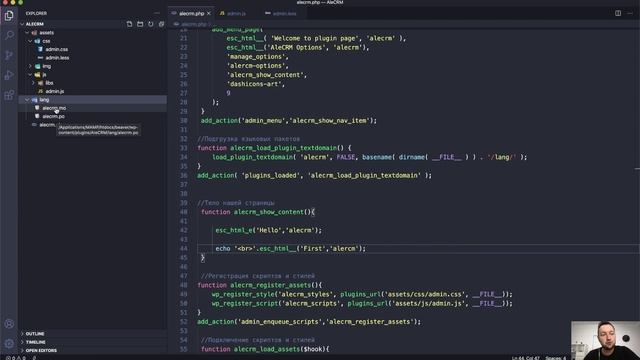The image size is (640, 360).
Task: Click the New File icon in Explorer
Action: tap(129, 24)
